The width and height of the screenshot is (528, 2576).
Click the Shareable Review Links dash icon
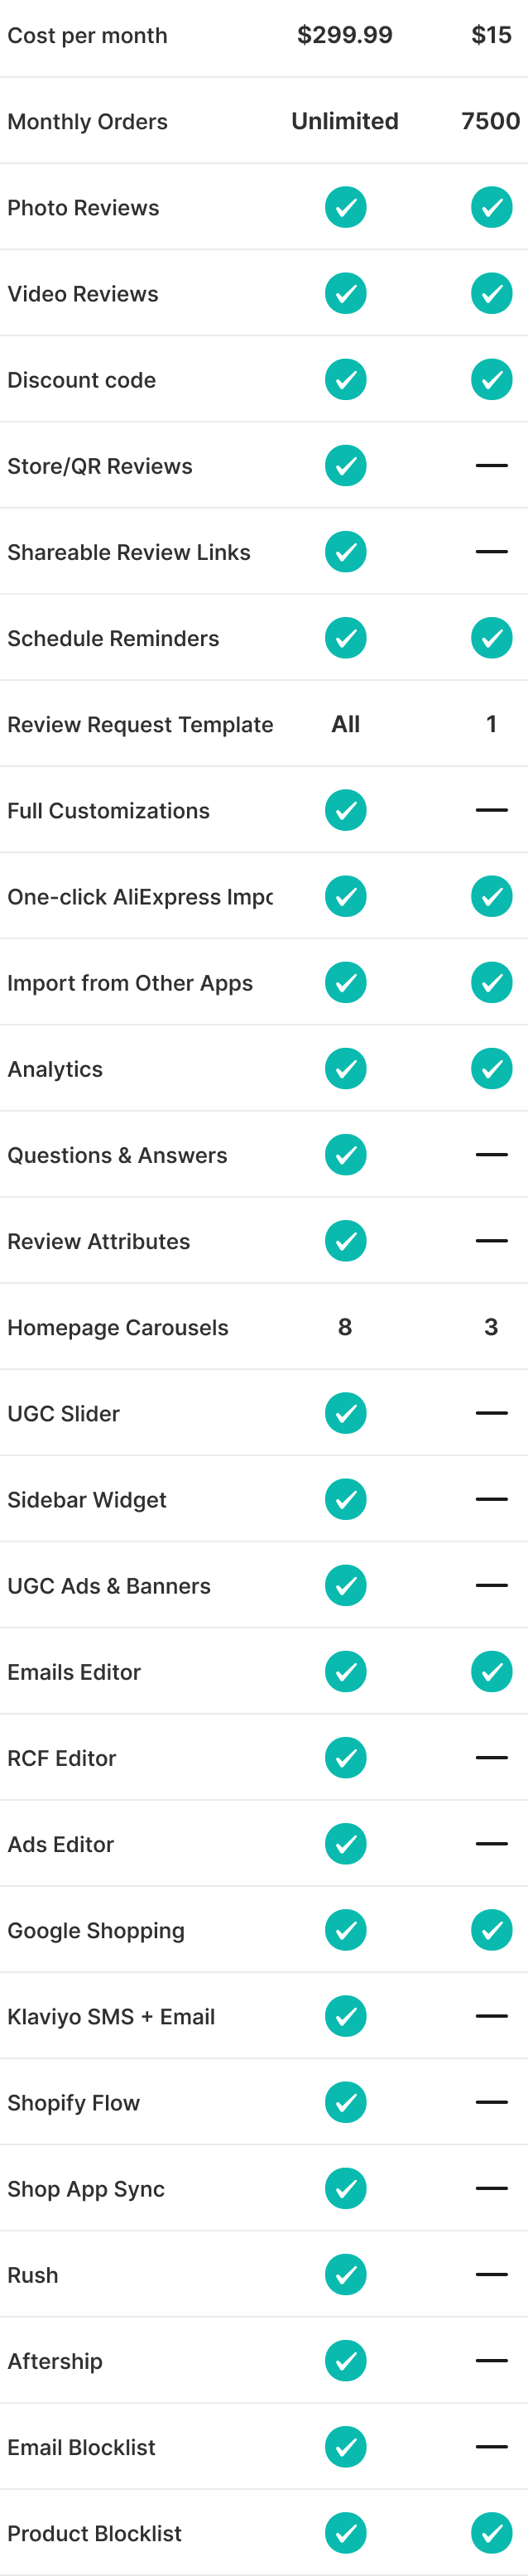pyautogui.click(x=491, y=552)
